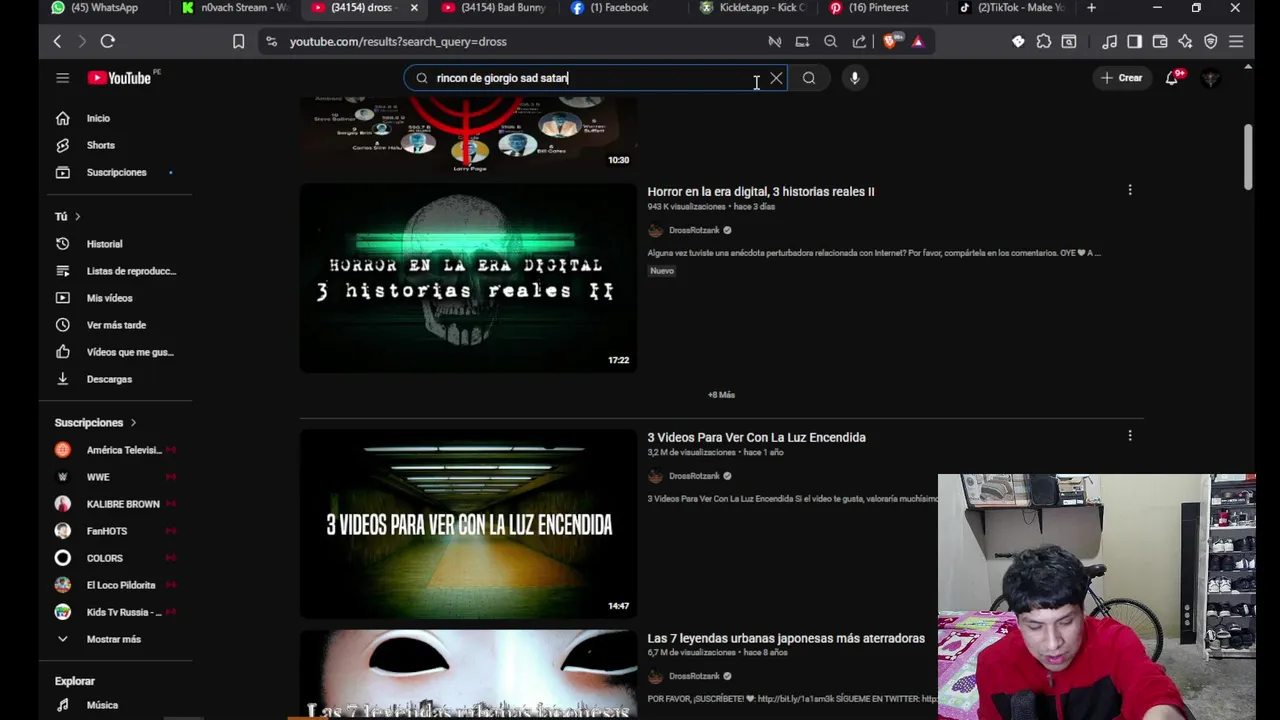Open the YouTube hamburger guide menu
The height and width of the screenshot is (720, 1280).
[62, 78]
